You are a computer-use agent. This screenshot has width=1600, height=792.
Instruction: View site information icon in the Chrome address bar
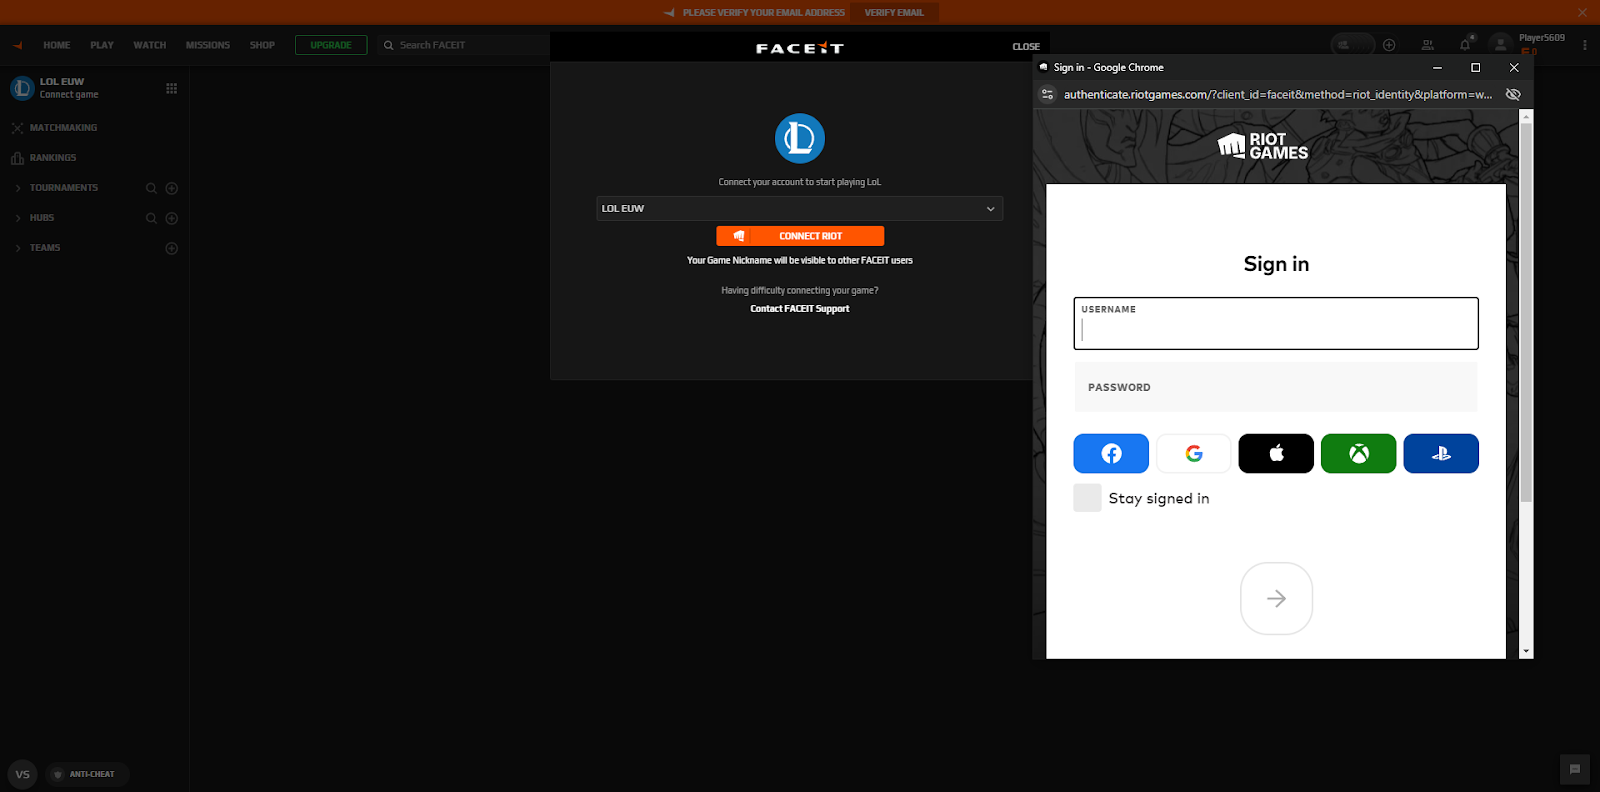1048,95
